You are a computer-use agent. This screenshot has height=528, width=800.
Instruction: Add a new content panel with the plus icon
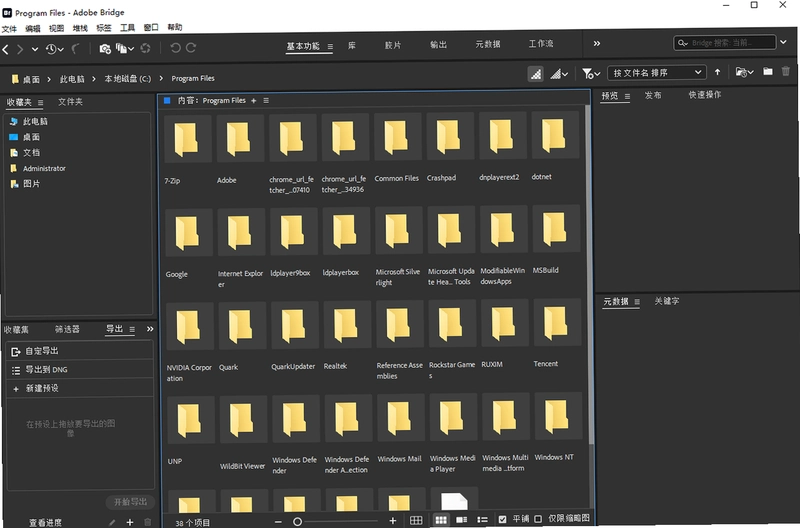(254, 100)
